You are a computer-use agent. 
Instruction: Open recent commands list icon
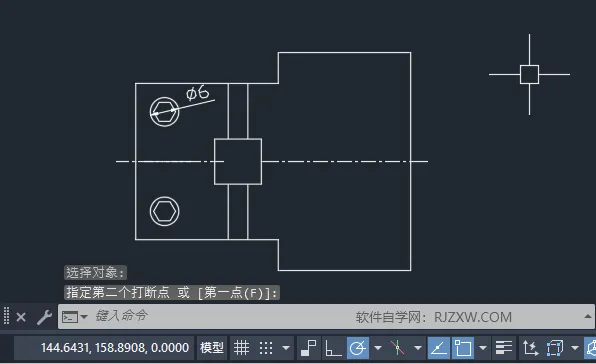click(x=74, y=317)
